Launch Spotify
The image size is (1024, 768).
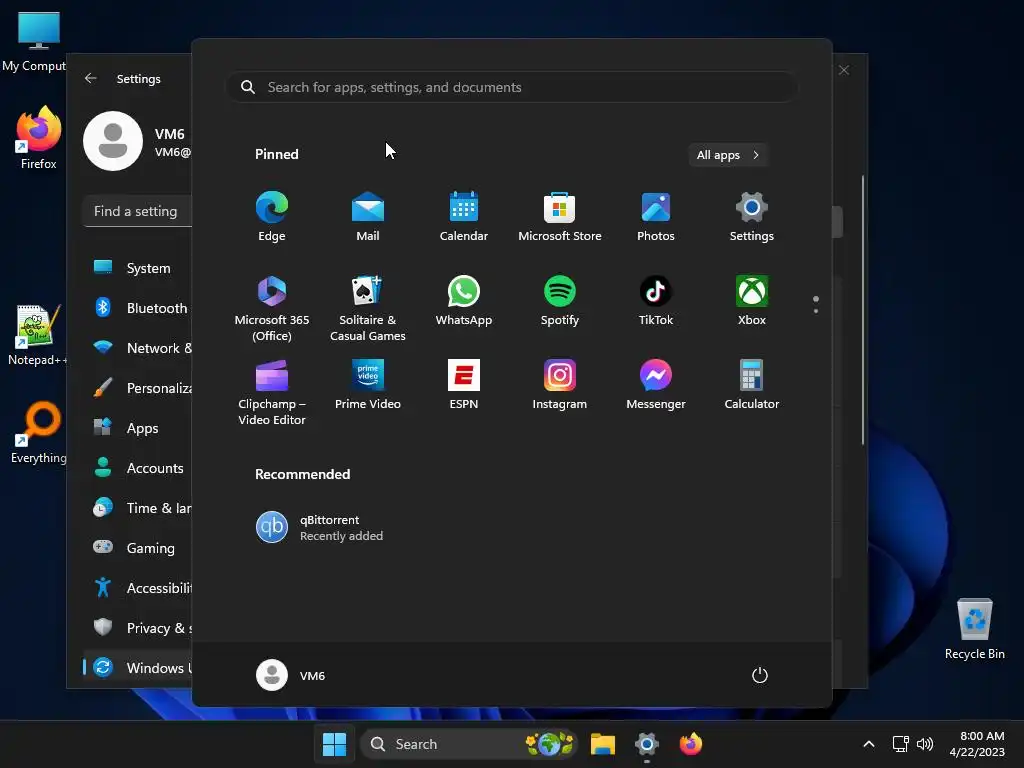(560, 302)
